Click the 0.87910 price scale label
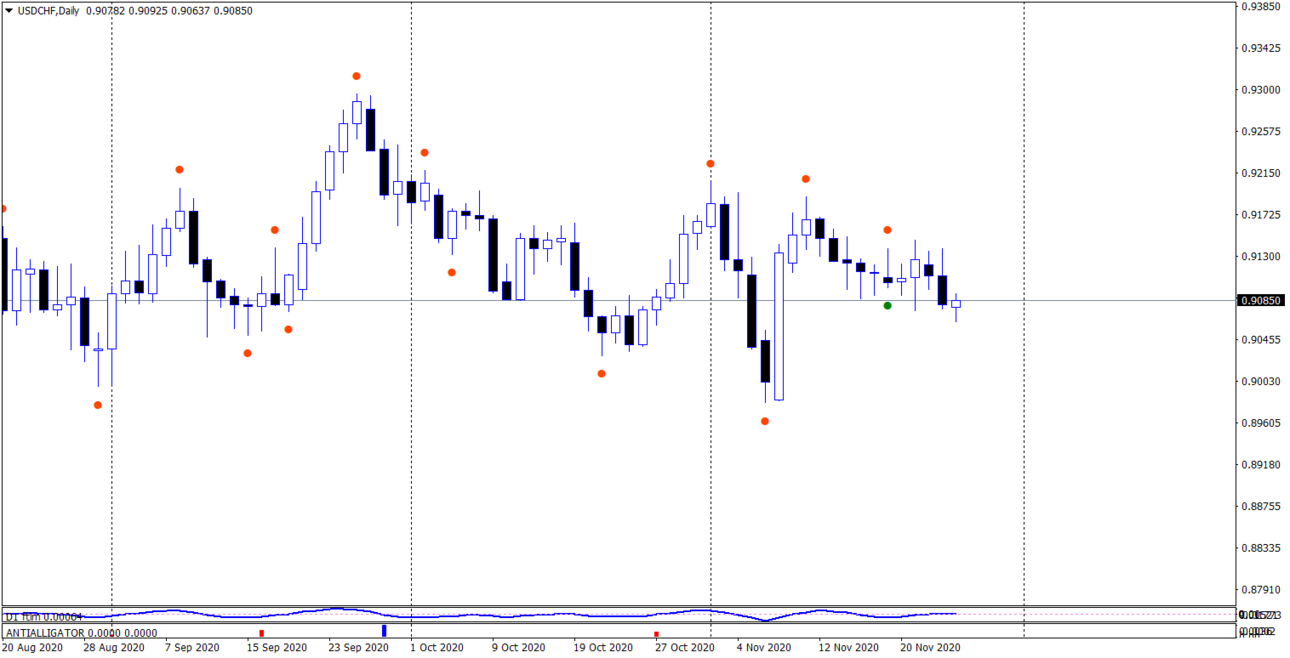Viewport: 1290px width, 658px height. point(1261,591)
